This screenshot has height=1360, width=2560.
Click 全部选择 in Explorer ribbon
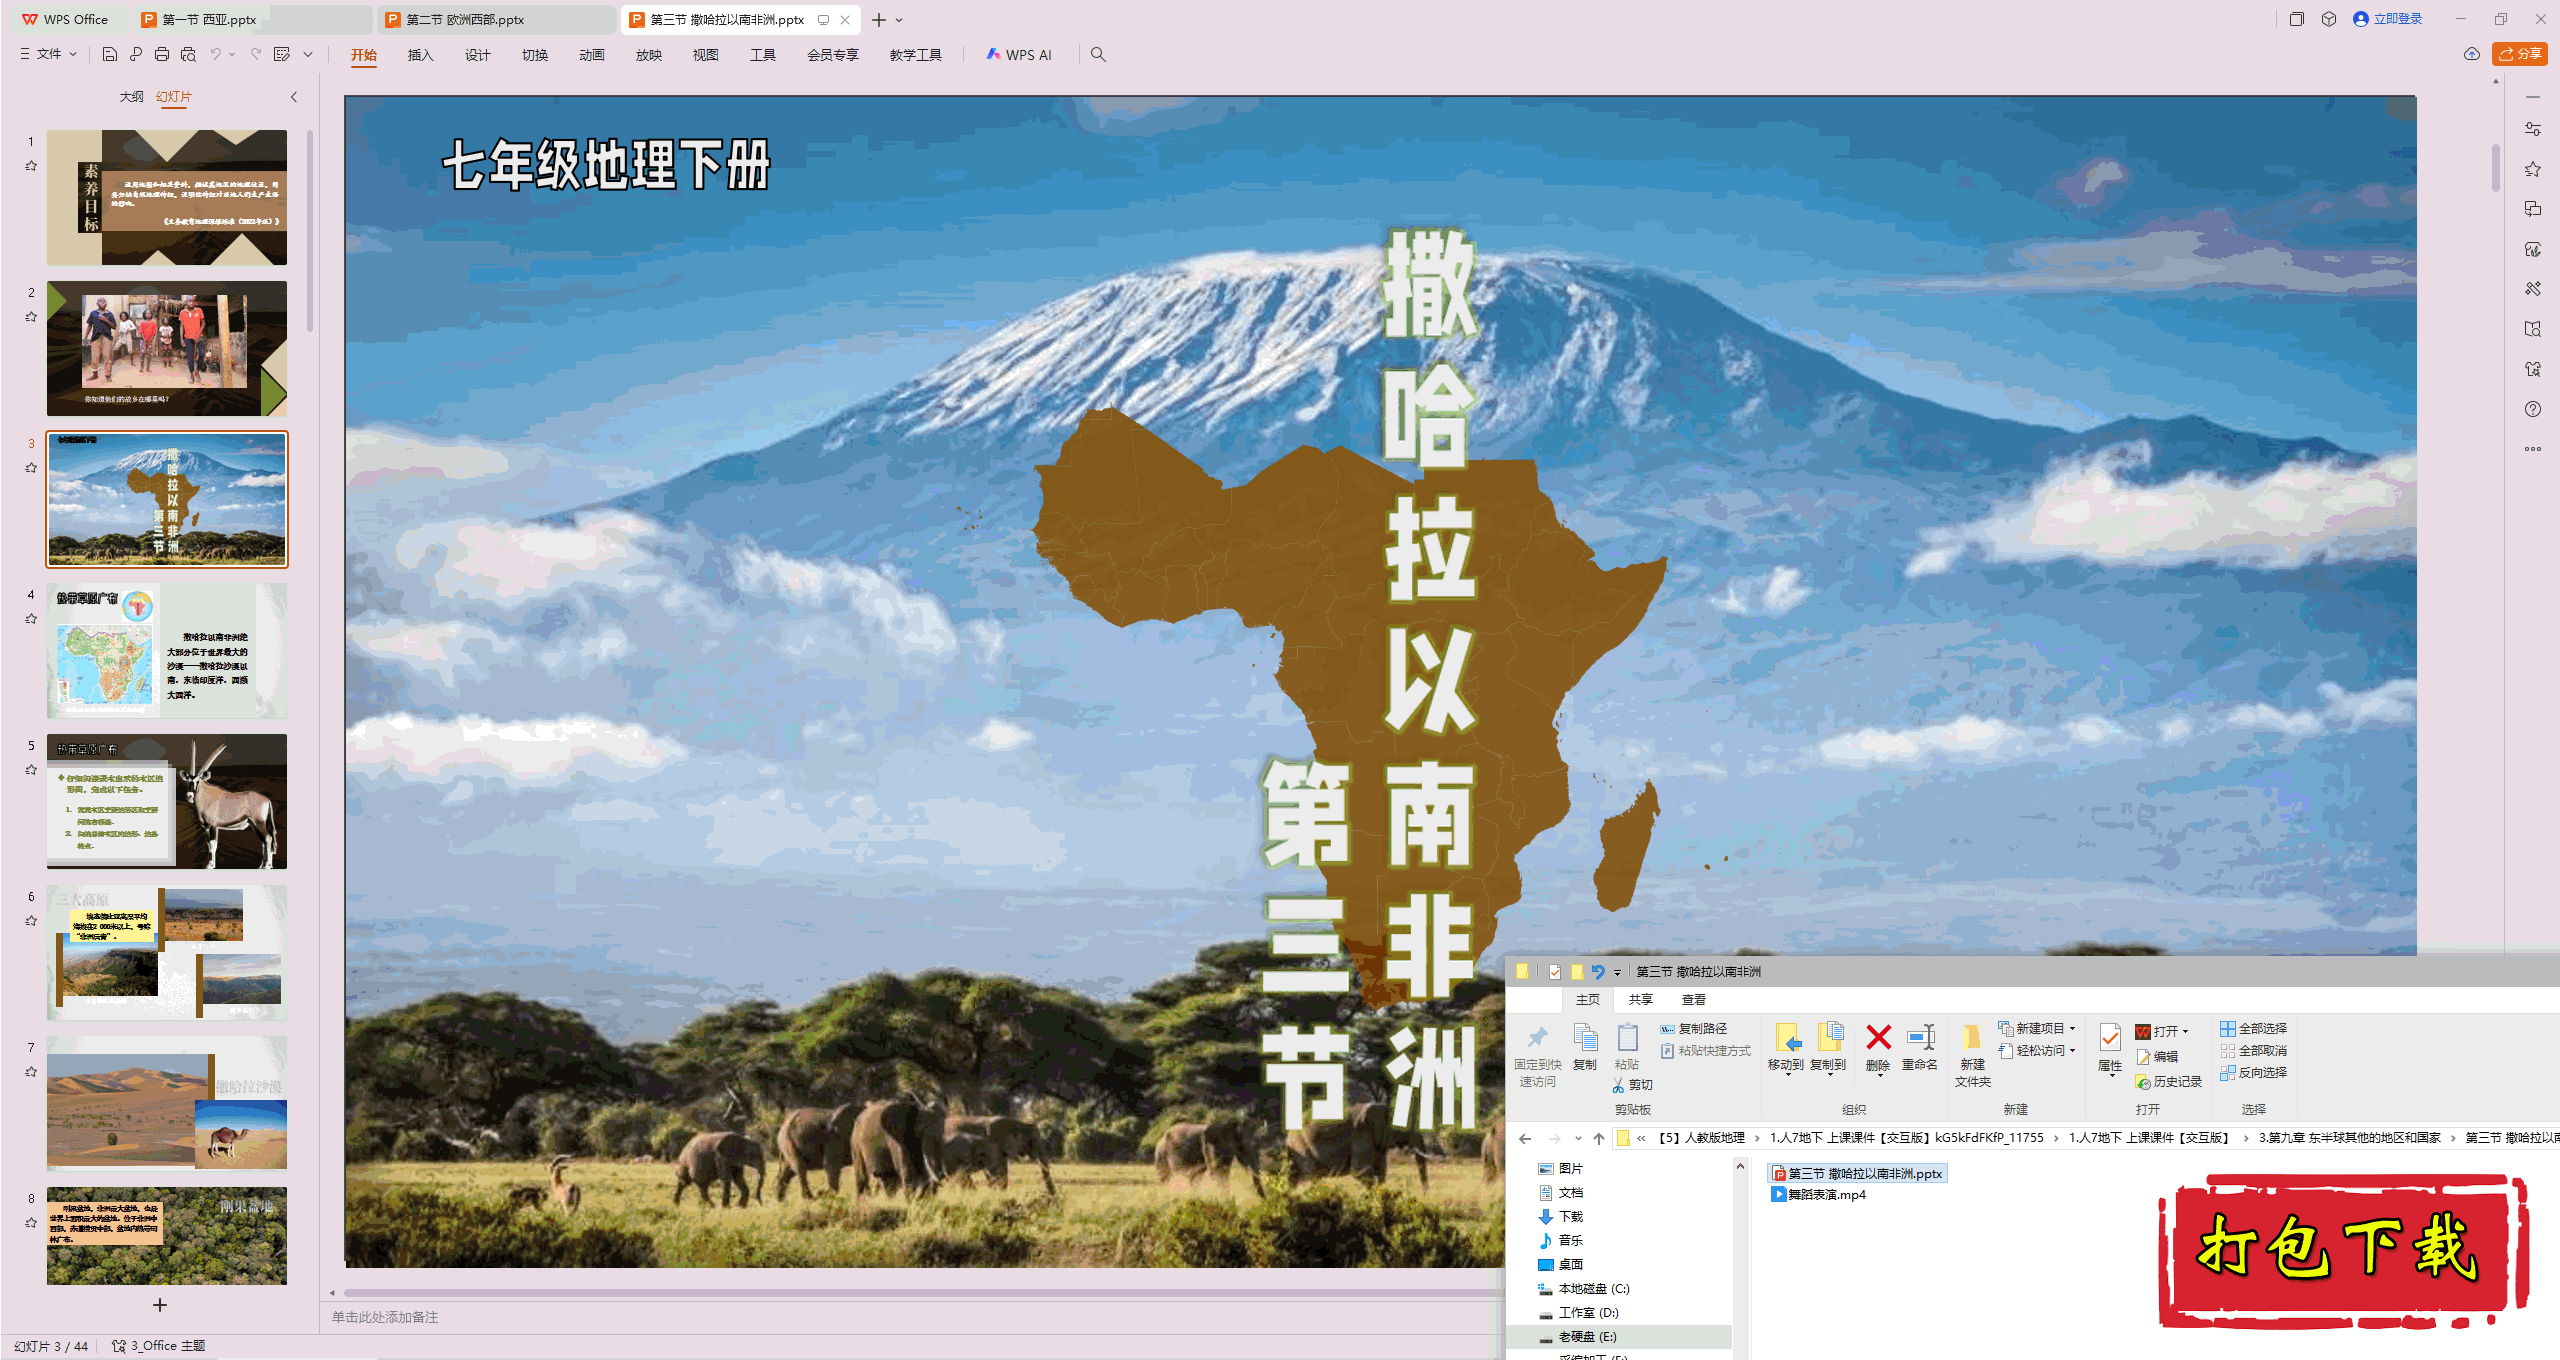2254,1028
